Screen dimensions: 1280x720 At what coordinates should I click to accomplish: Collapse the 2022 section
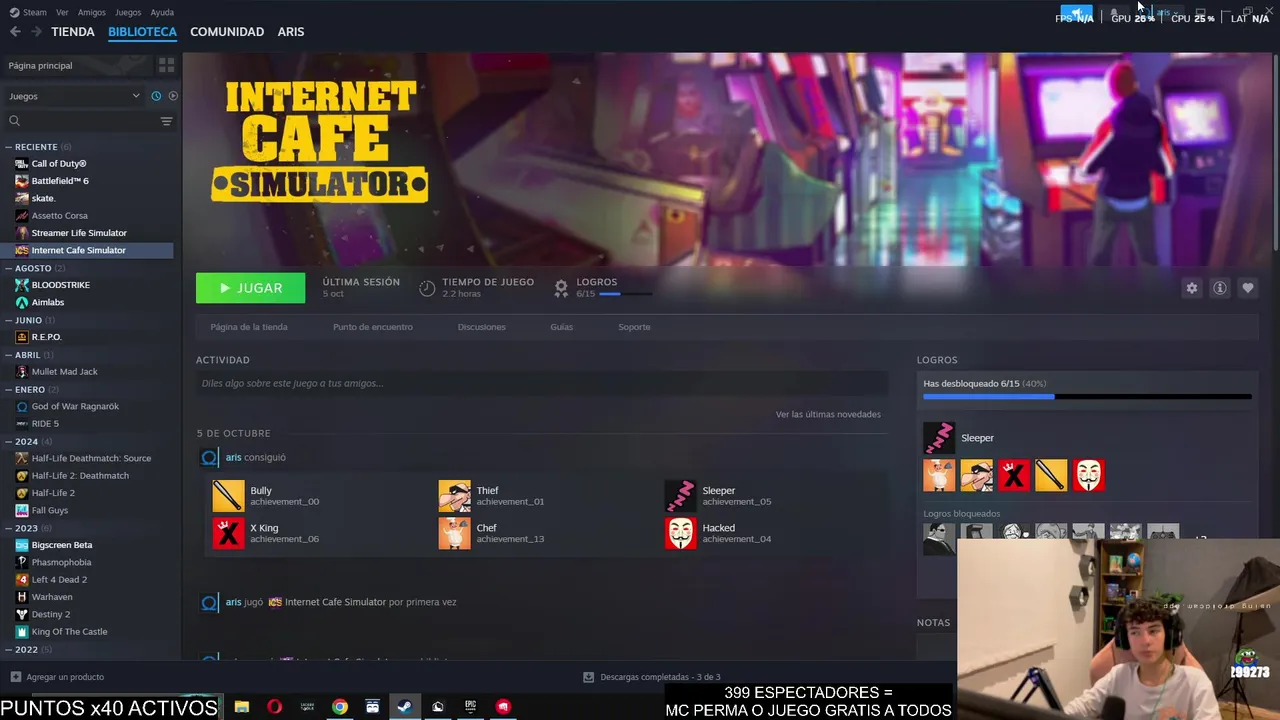tap(9, 649)
